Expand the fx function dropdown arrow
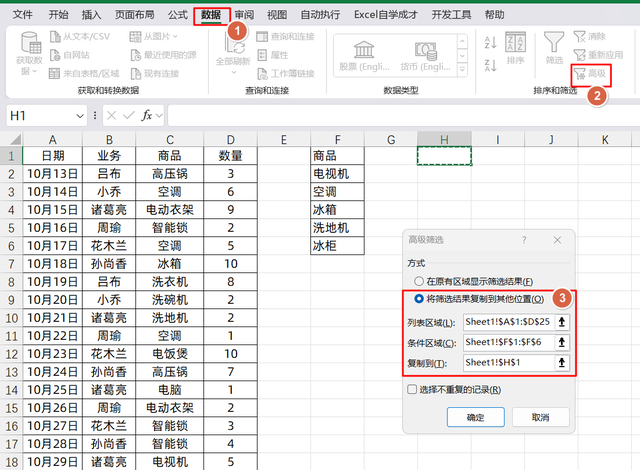This screenshot has height=470, width=640. point(159,116)
